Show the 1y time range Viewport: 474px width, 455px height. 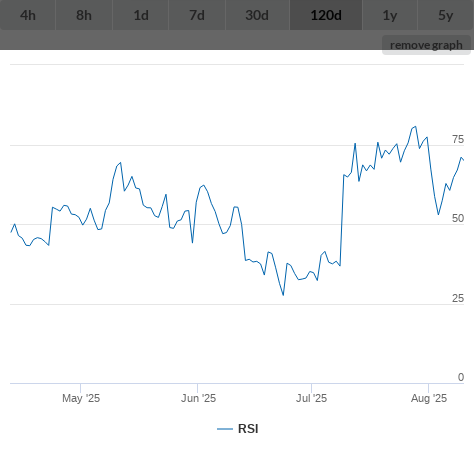[390, 15]
